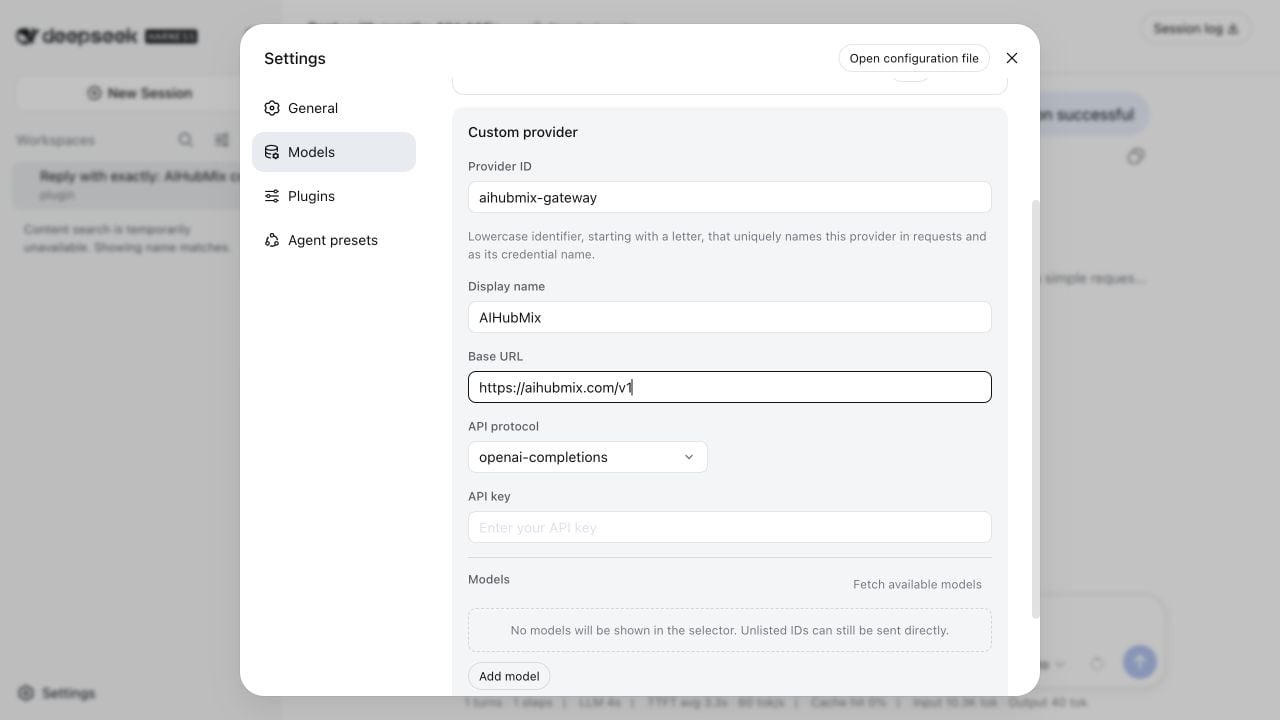The image size is (1280, 720).
Task: Switch to the Plugins settings tab
Action: (334, 196)
